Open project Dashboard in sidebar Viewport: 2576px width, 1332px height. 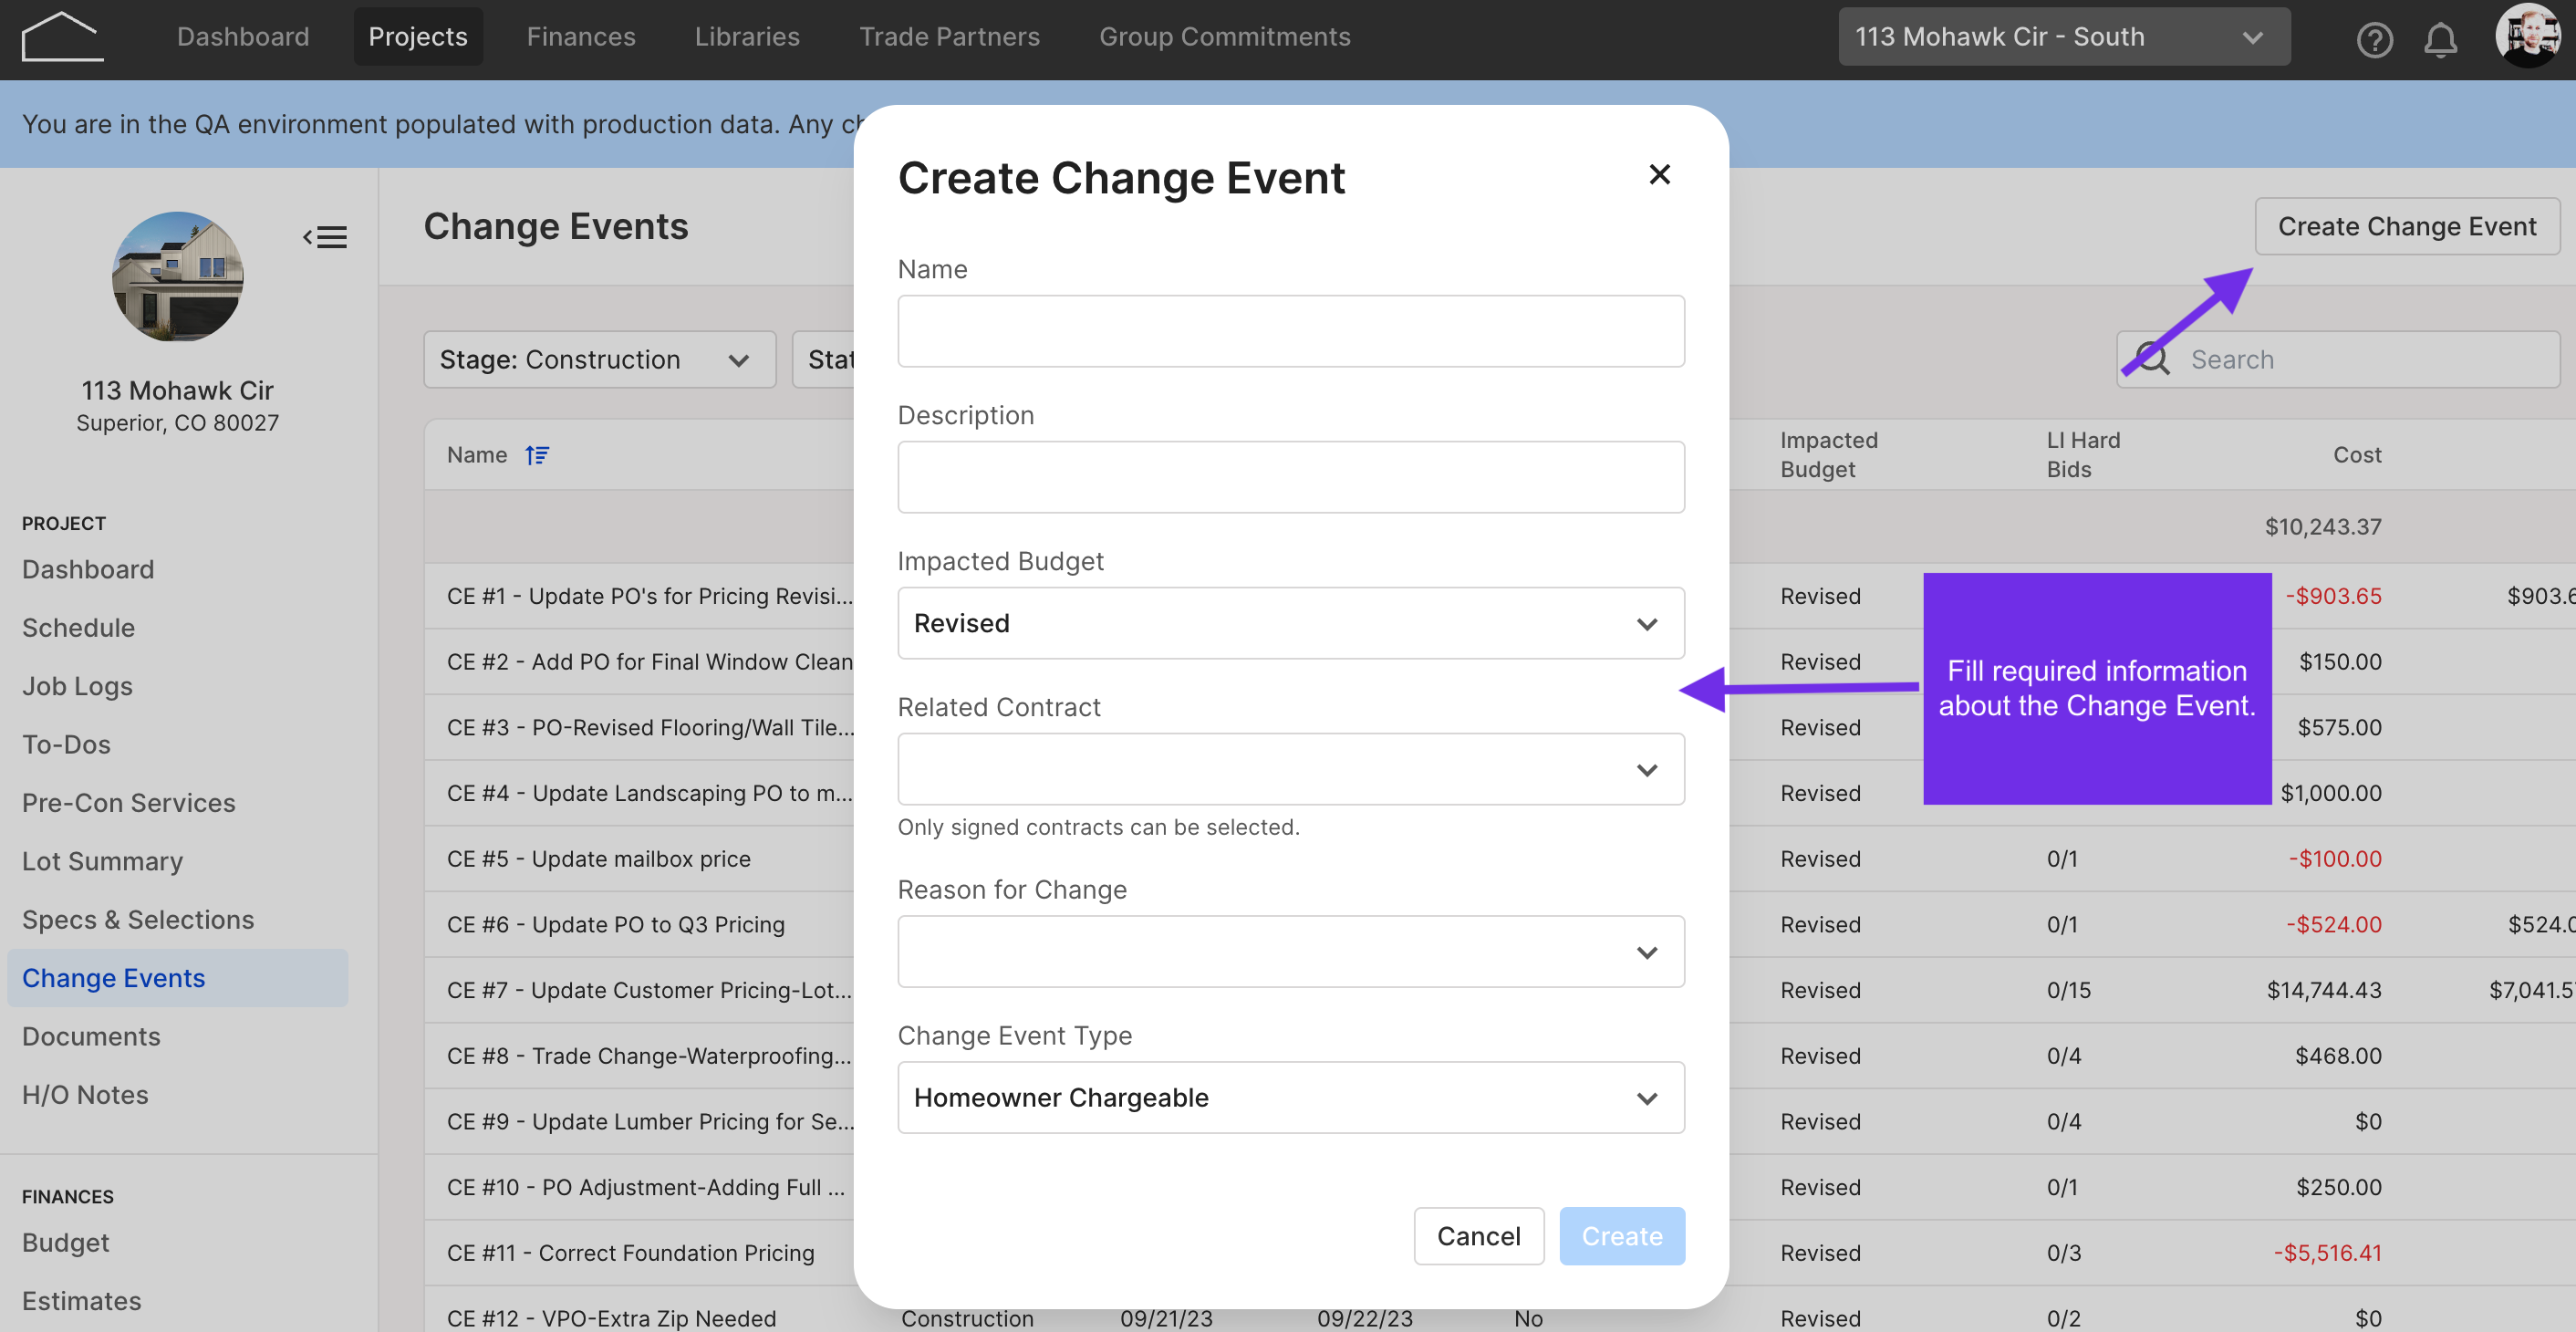88,569
